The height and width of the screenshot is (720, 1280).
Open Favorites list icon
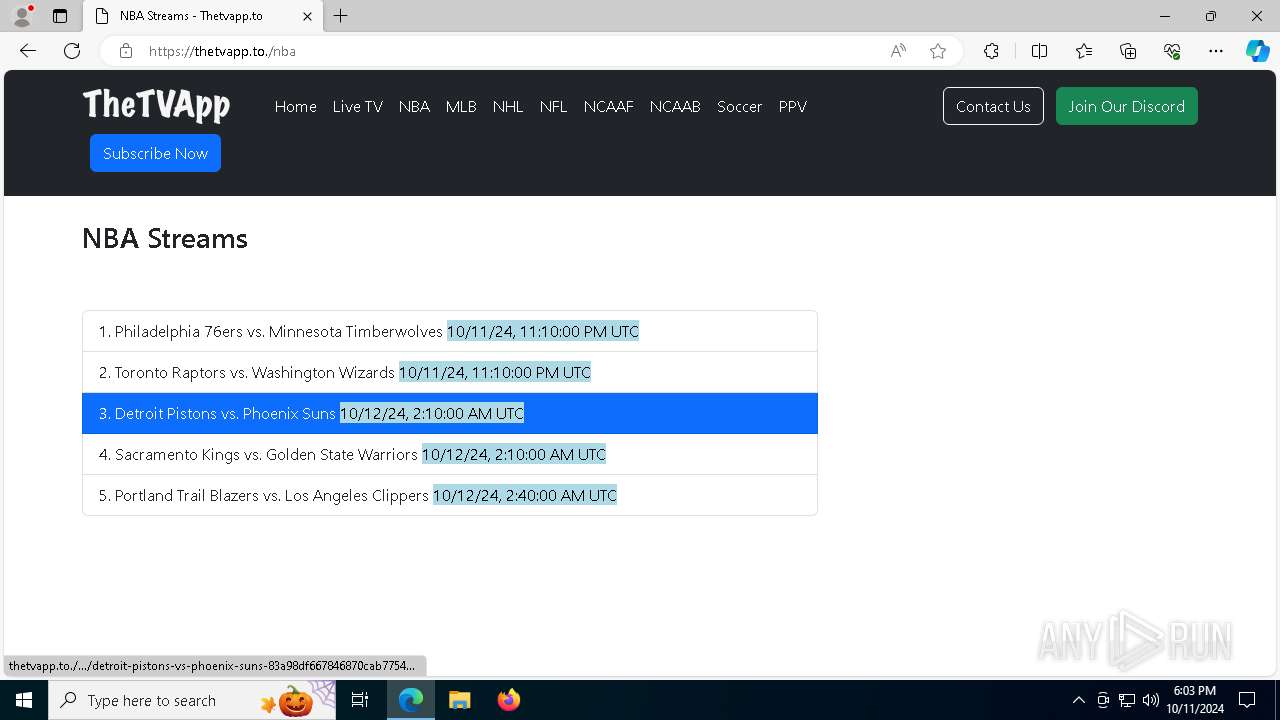pos(1084,51)
